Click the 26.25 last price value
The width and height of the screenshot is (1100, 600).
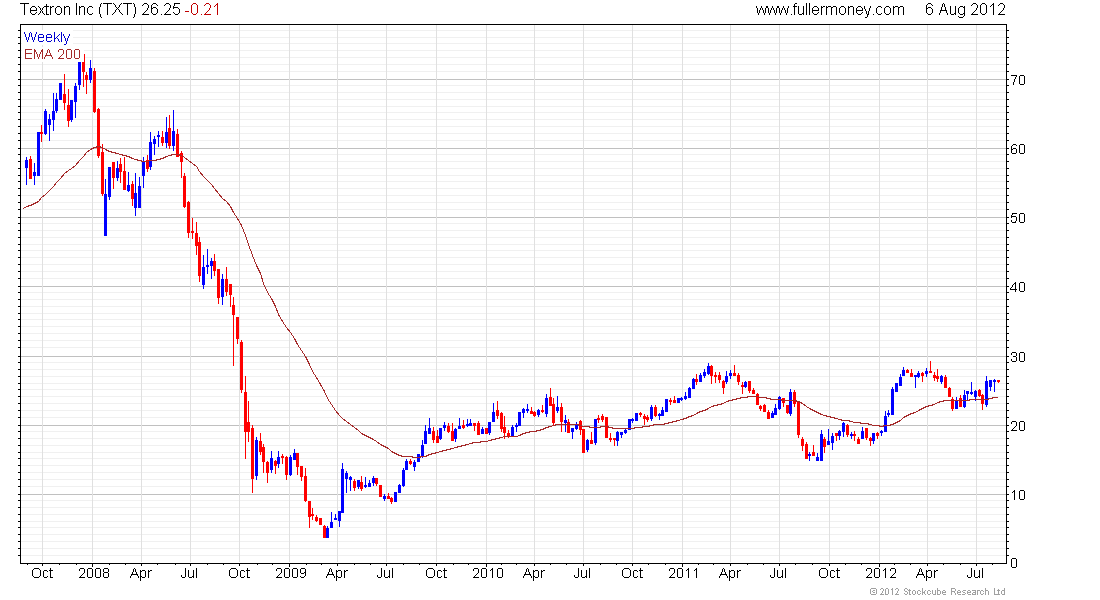click(x=161, y=10)
